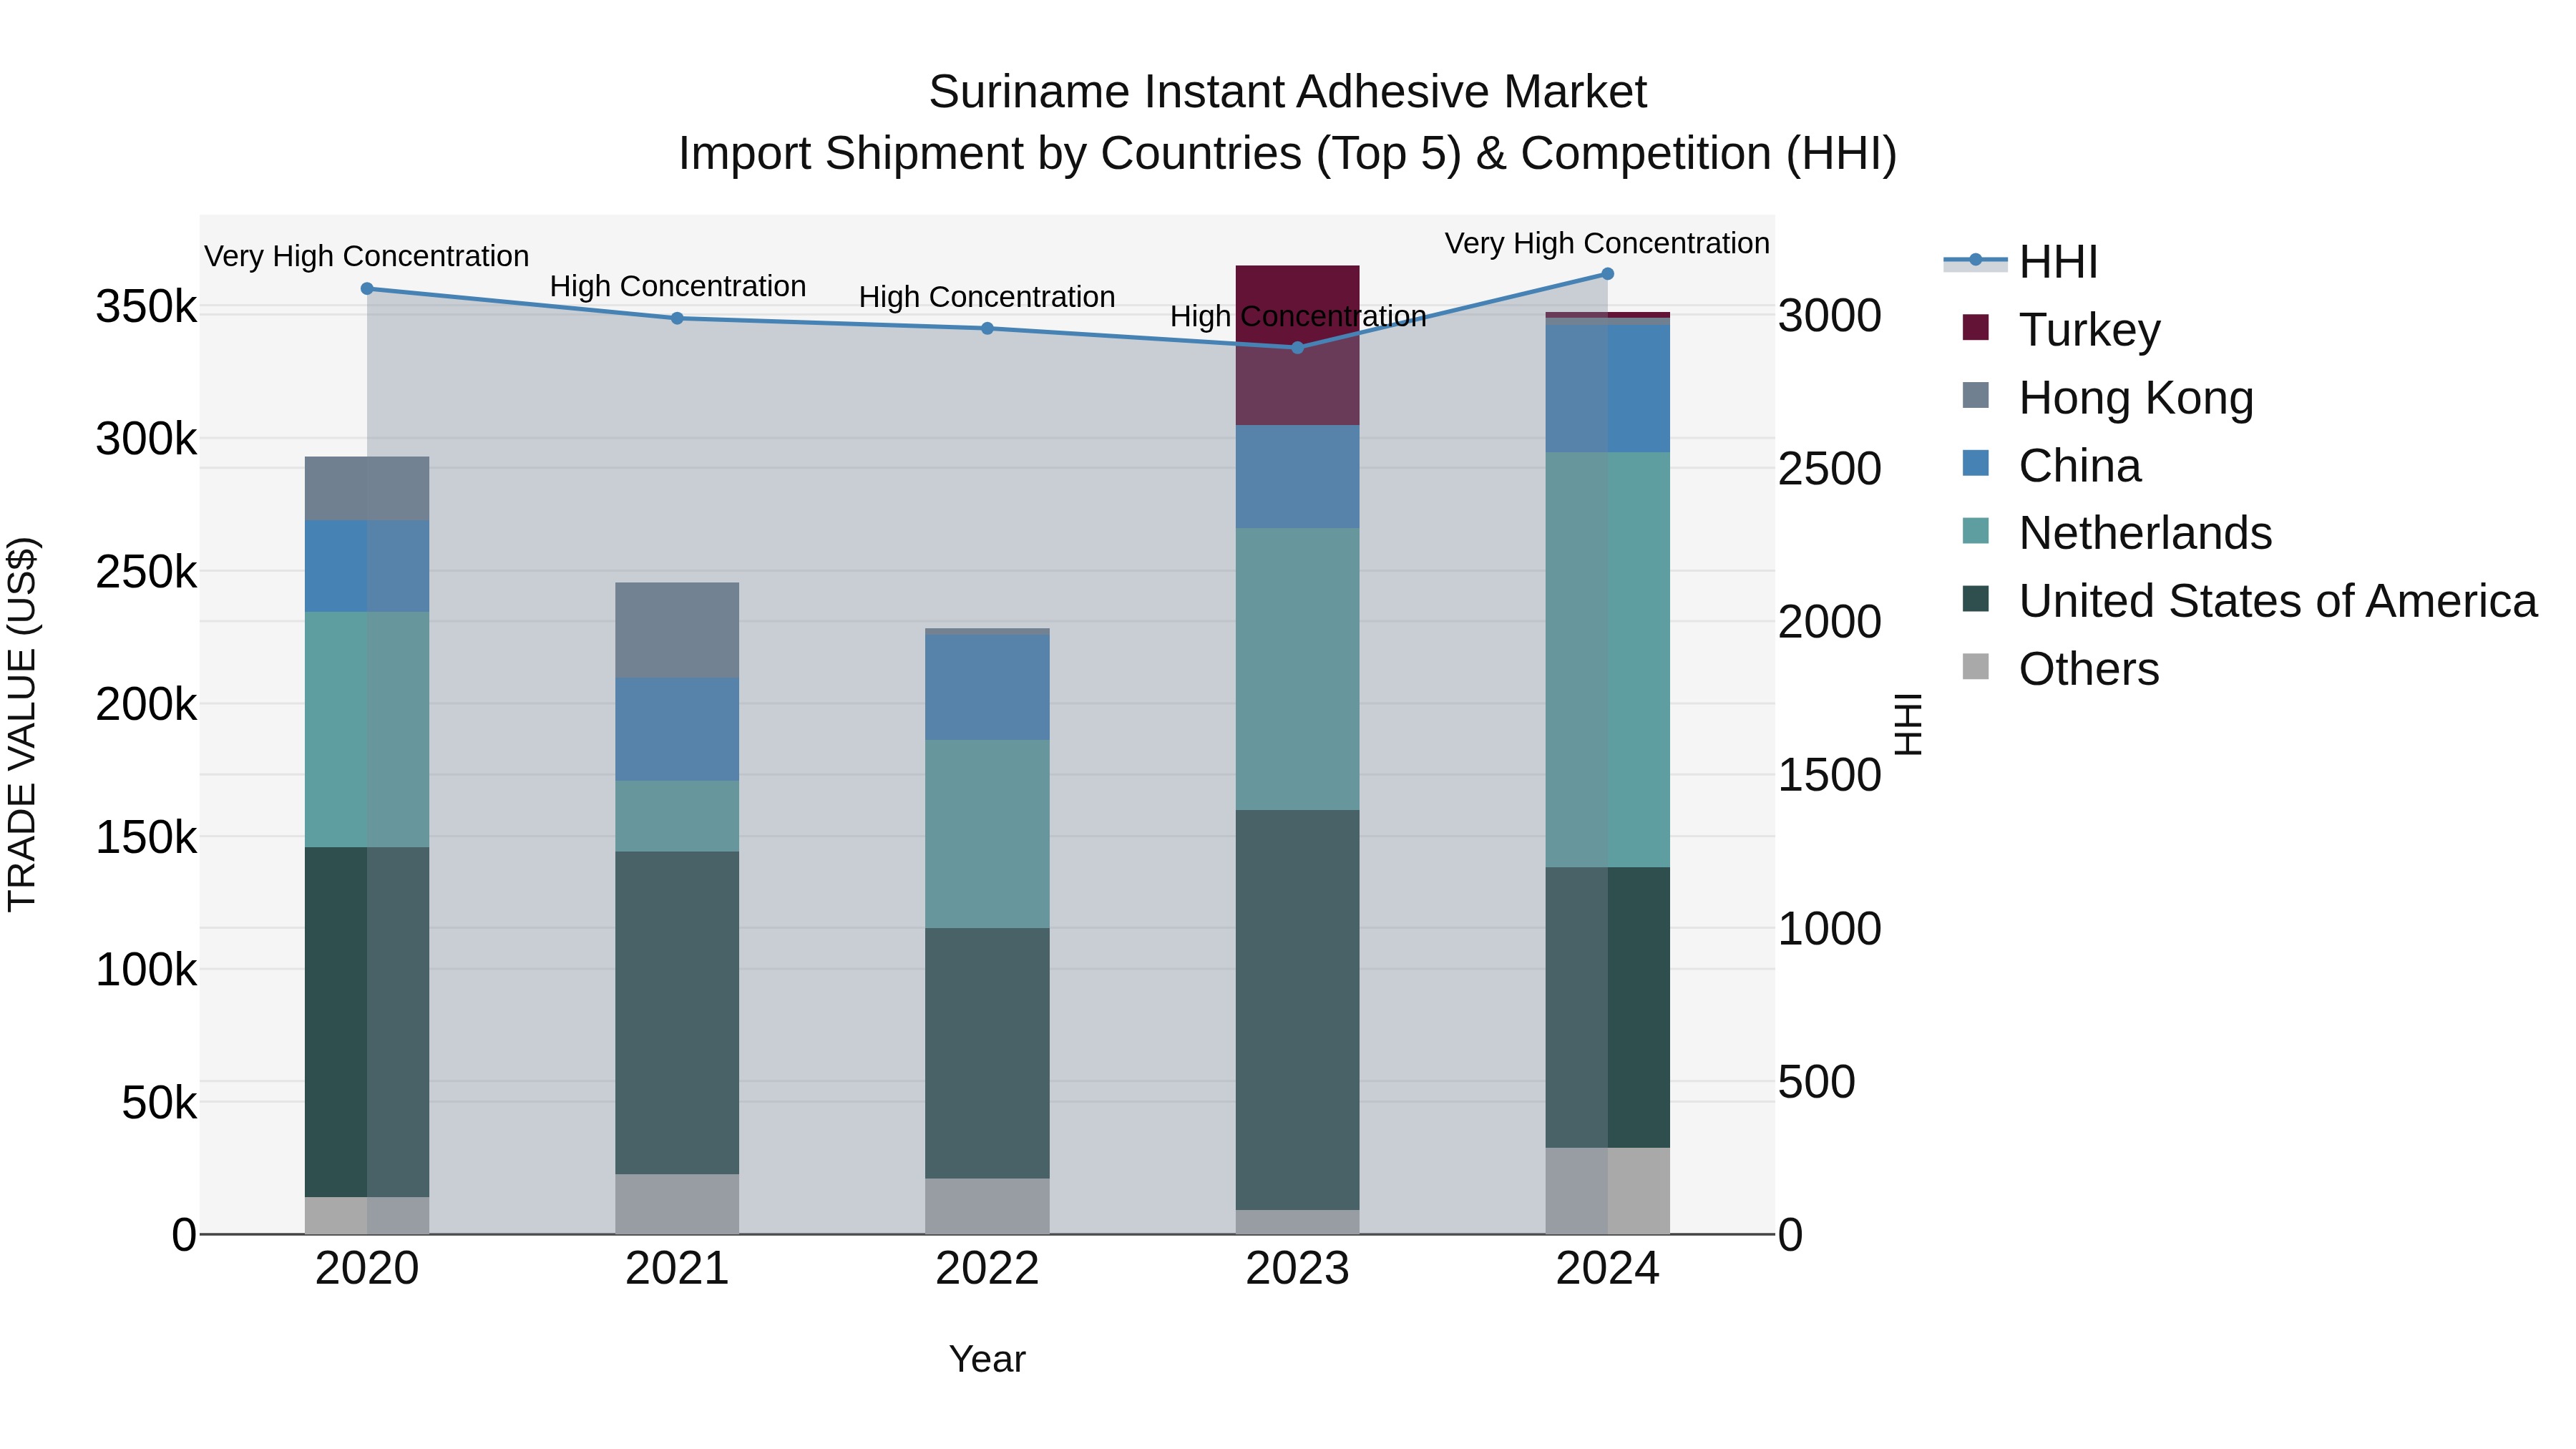Click High Concentration label above 2021
This screenshot has width=2576, height=1449.
[678, 286]
